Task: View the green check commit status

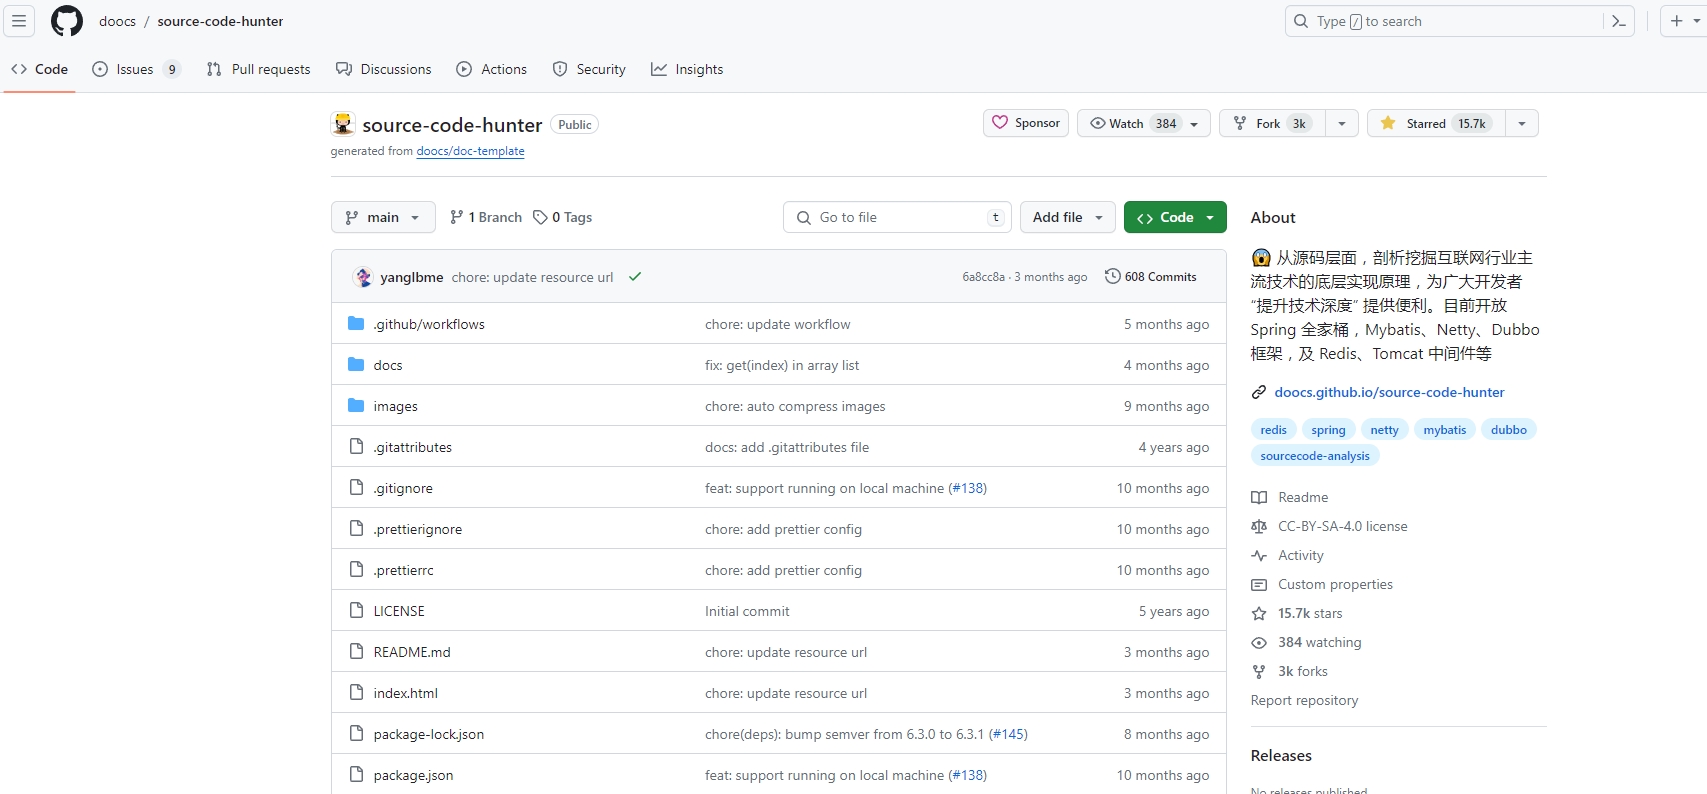Action: click(635, 277)
